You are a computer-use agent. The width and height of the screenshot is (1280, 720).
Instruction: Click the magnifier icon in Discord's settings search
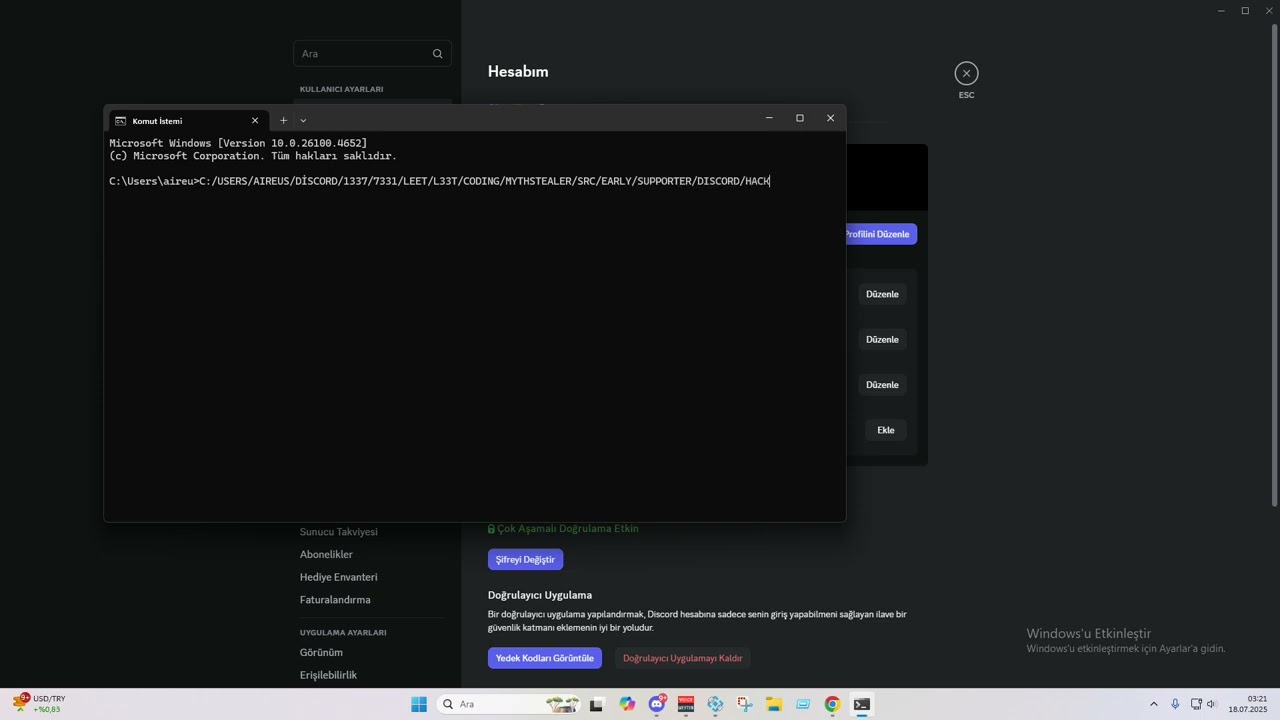437,54
